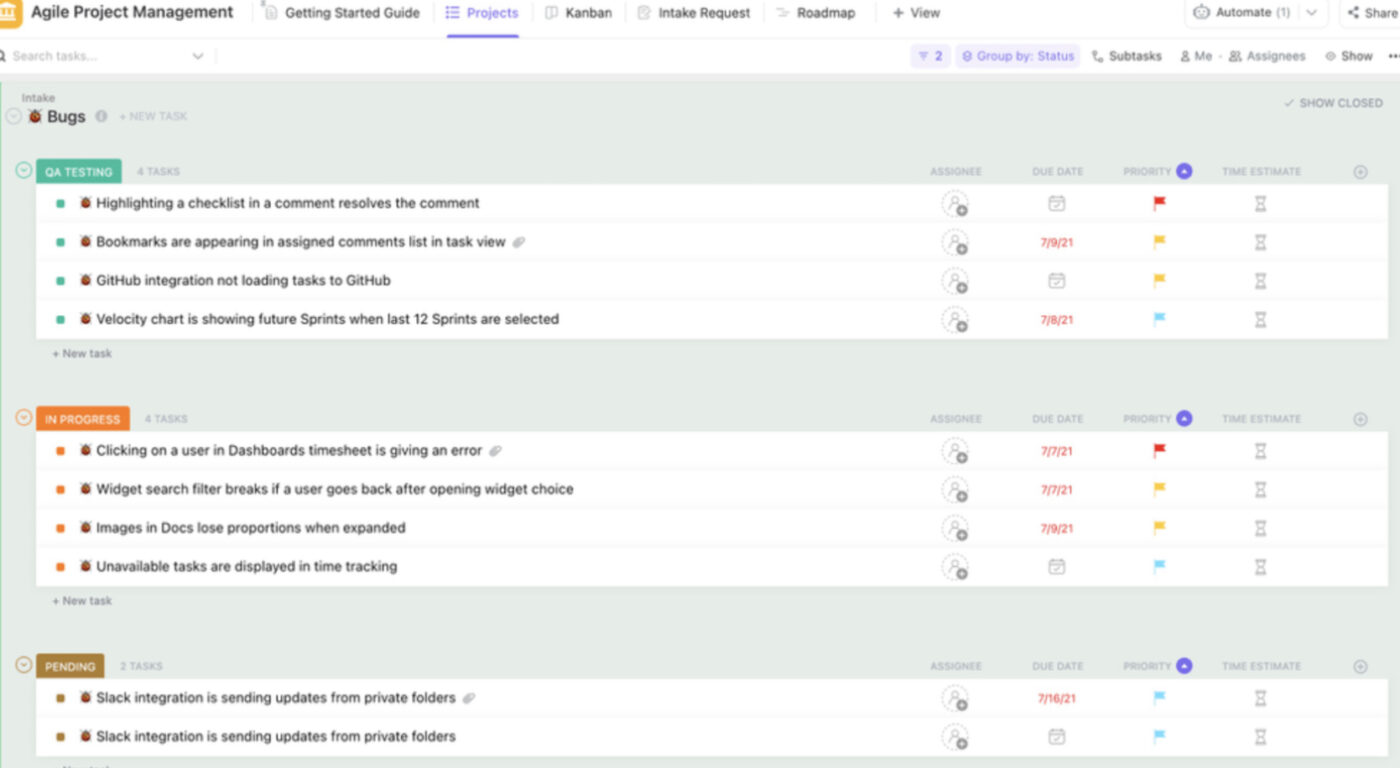Click the Search tasks input field
1400x768 pixels.
[x=100, y=56]
